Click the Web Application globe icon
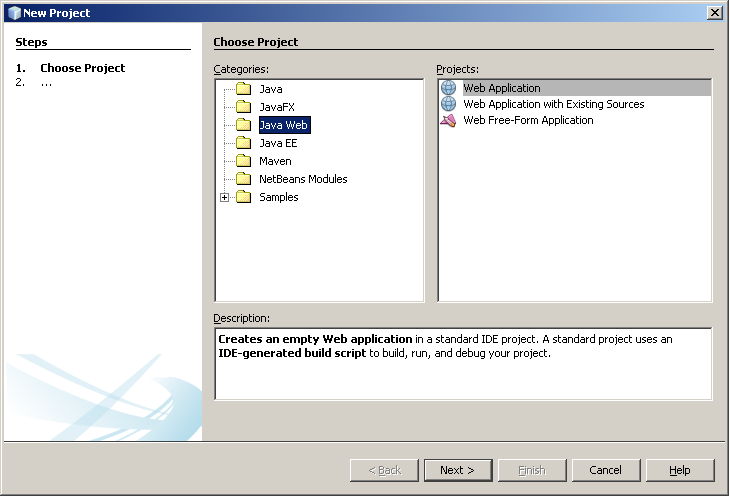This screenshot has height=496, width=730. [x=448, y=88]
